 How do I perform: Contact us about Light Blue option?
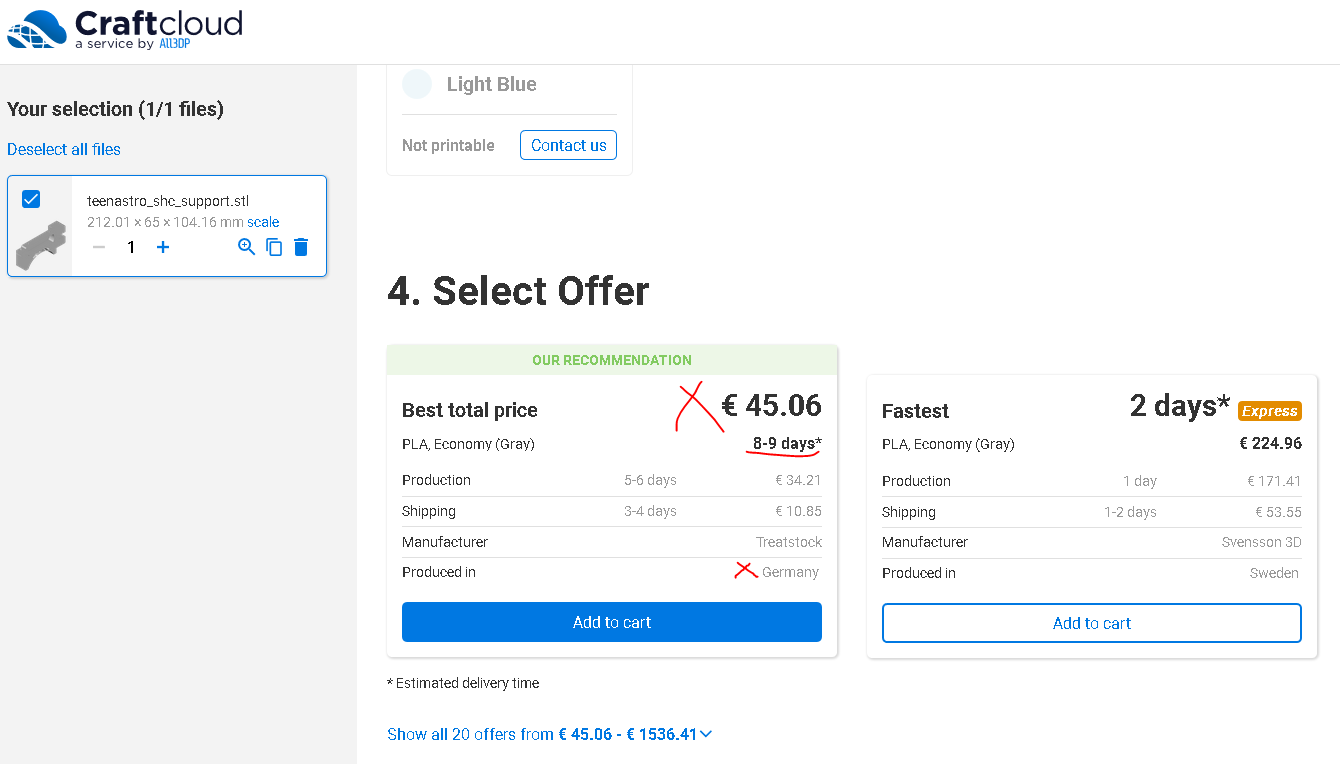pyautogui.click(x=568, y=145)
